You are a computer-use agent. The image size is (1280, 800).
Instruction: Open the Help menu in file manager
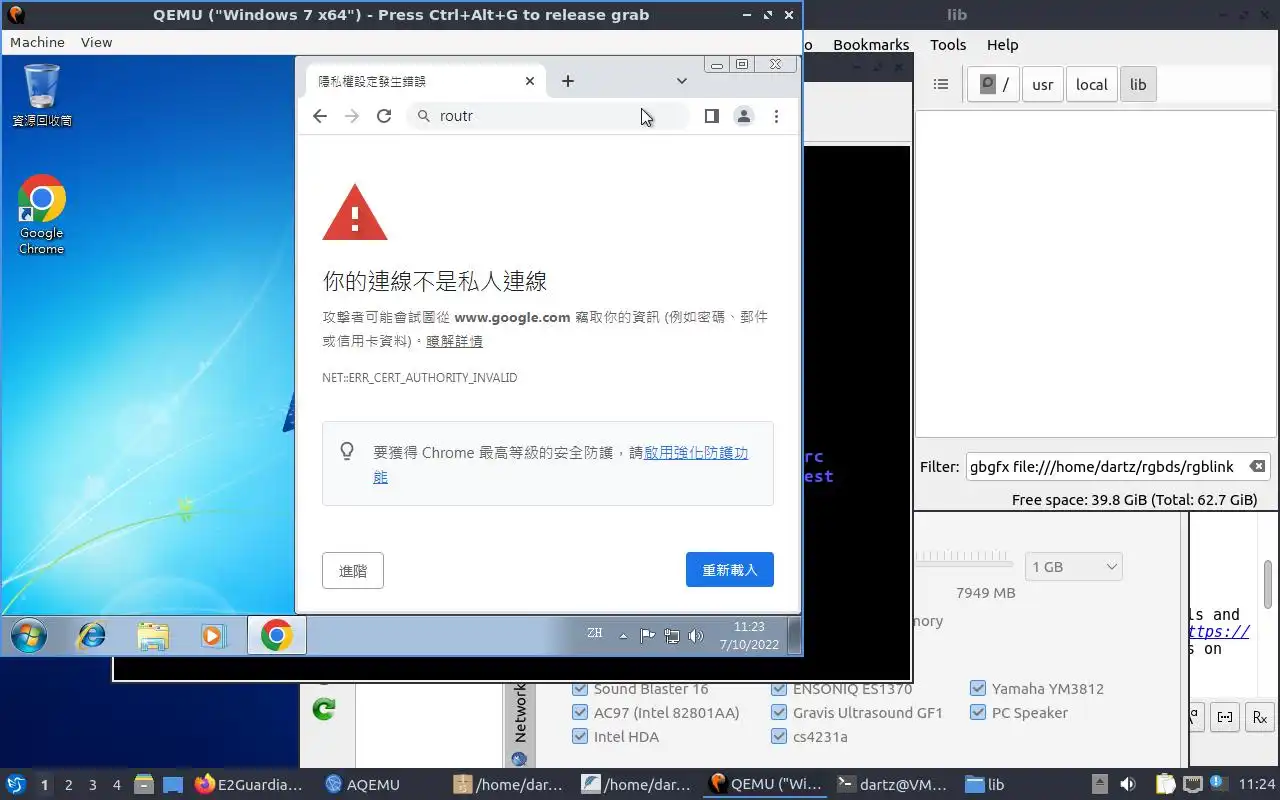coord(1002,44)
